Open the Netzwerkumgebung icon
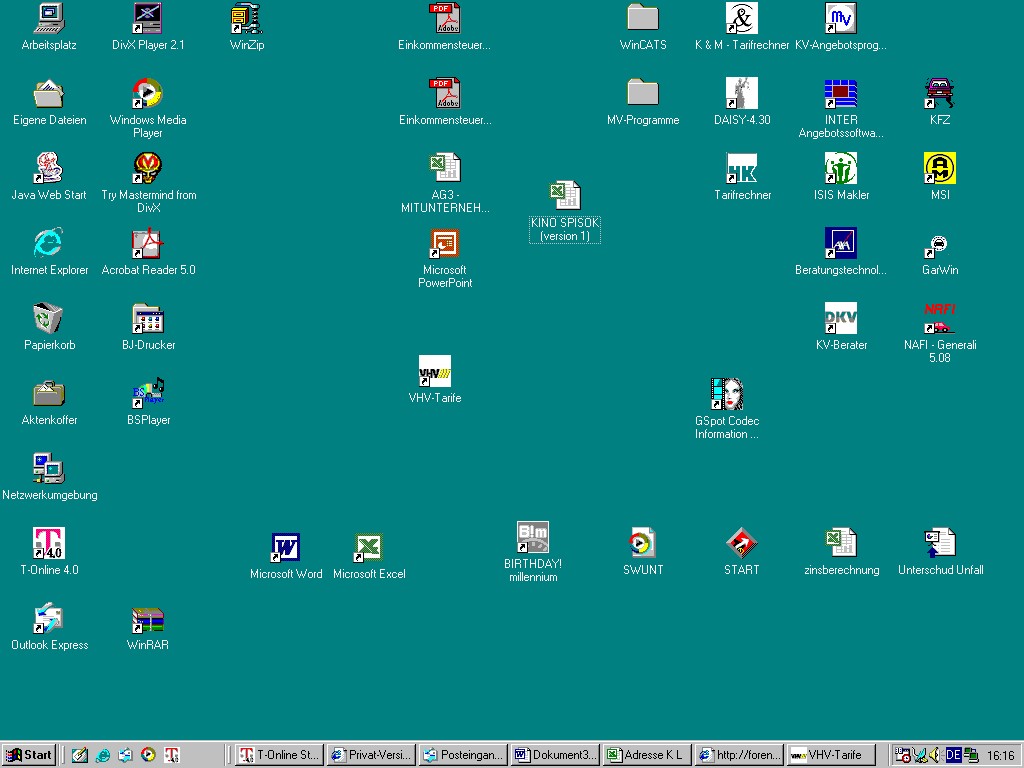 (49, 469)
